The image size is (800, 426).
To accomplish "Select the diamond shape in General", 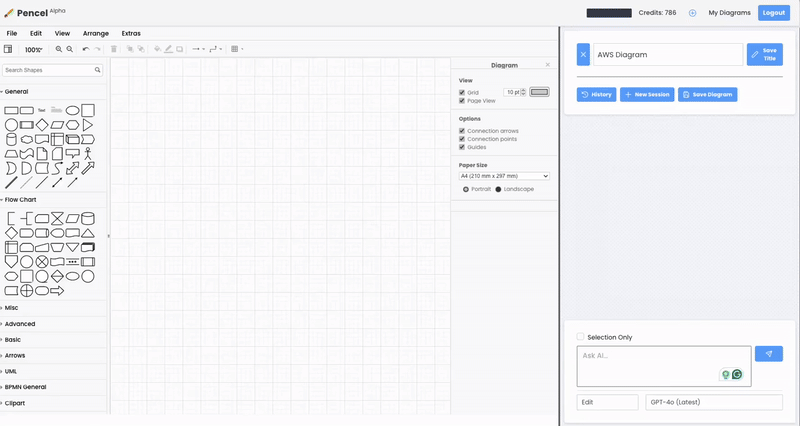I will 42,125.
